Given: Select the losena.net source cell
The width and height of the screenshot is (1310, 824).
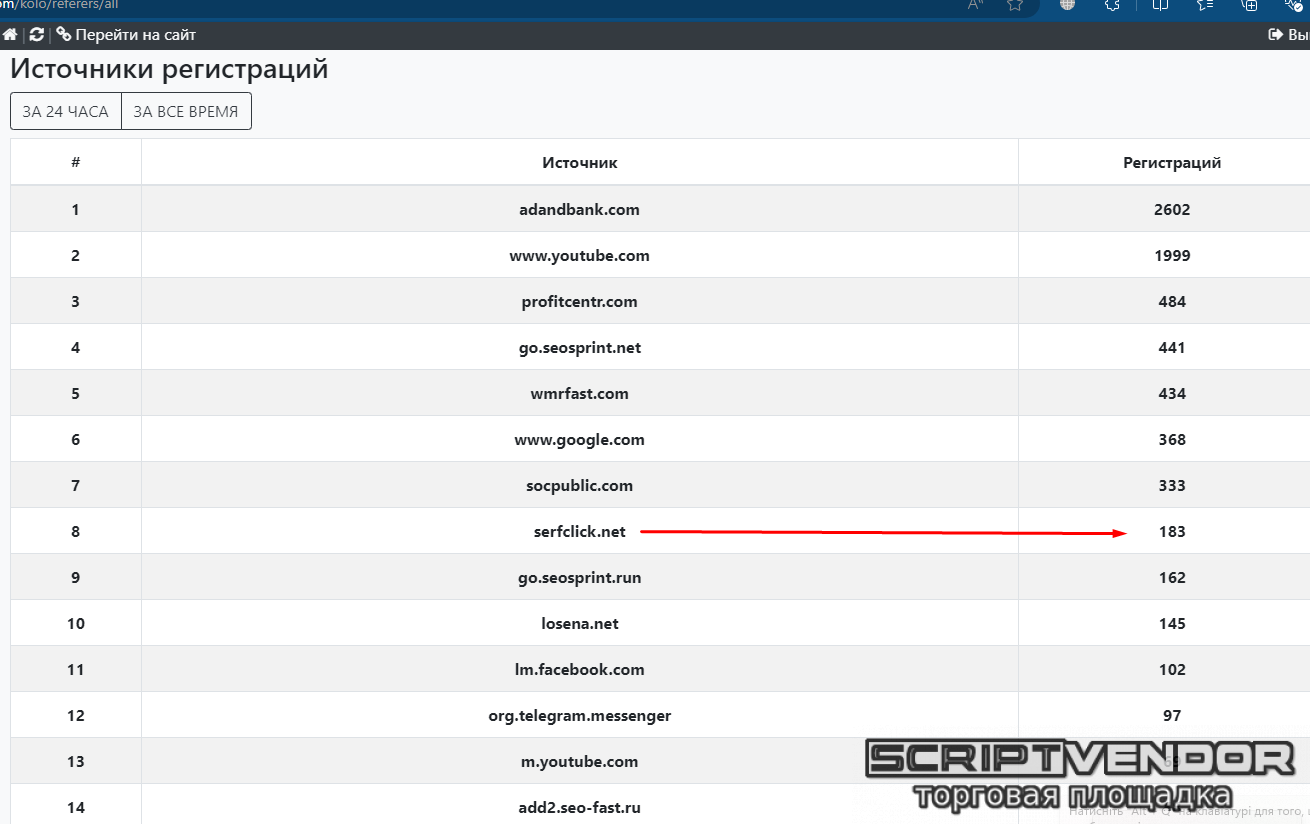Looking at the screenshot, I should pyautogui.click(x=580, y=624).
